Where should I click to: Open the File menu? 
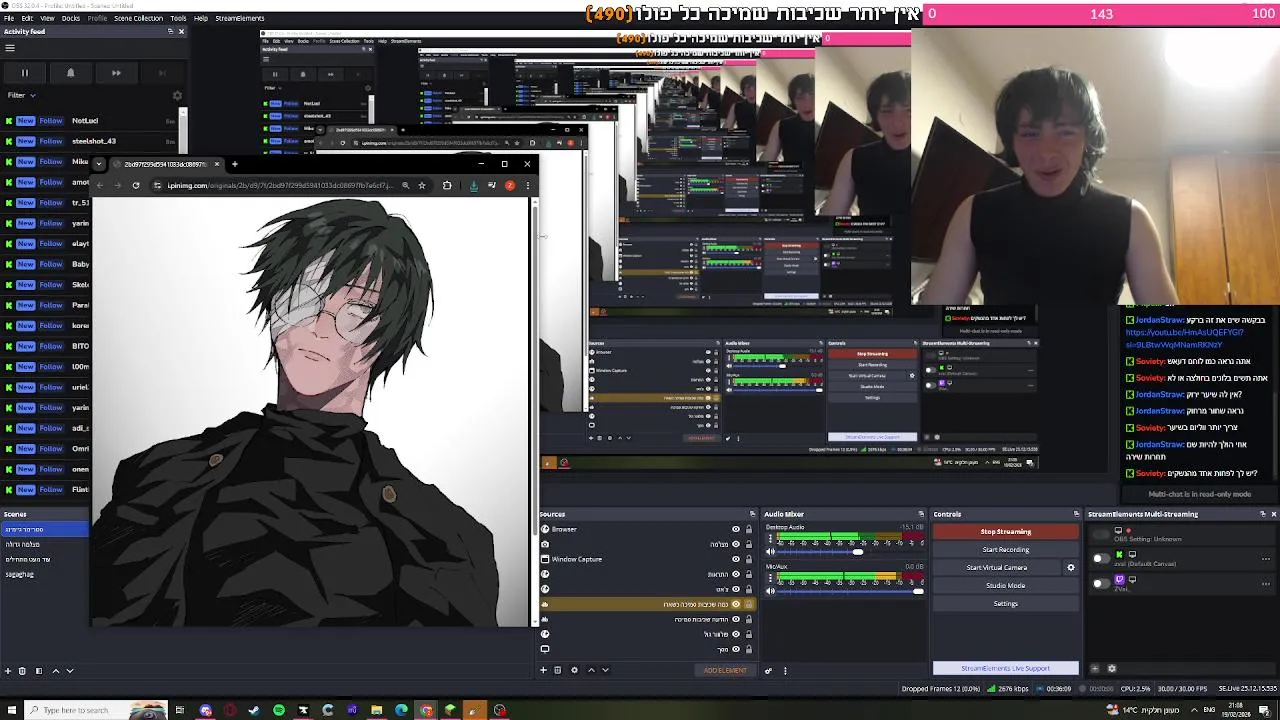[8, 18]
